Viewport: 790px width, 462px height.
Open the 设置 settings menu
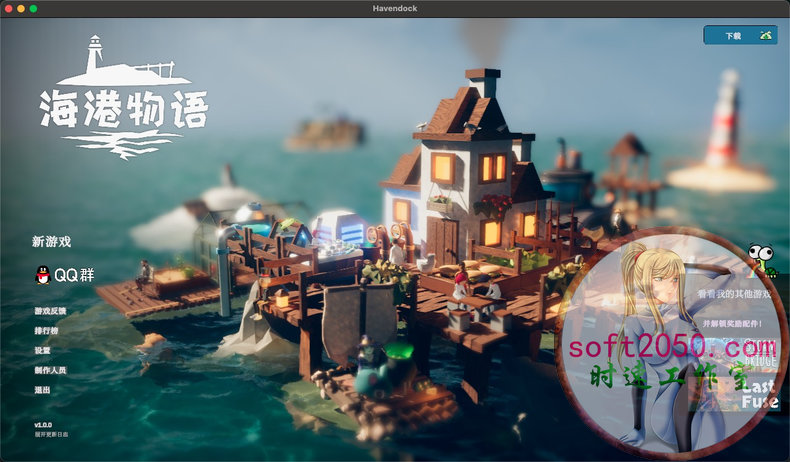pos(42,351)
